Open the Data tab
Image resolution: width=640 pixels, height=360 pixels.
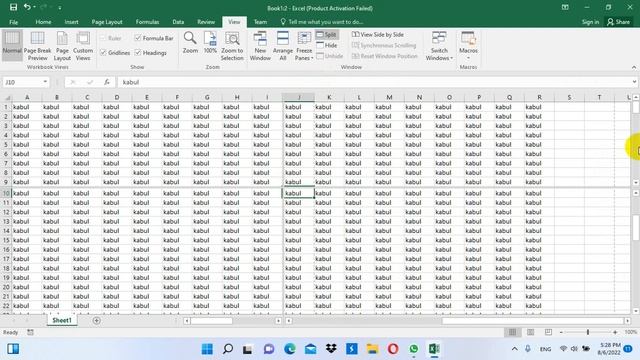[x=178, y=22]
